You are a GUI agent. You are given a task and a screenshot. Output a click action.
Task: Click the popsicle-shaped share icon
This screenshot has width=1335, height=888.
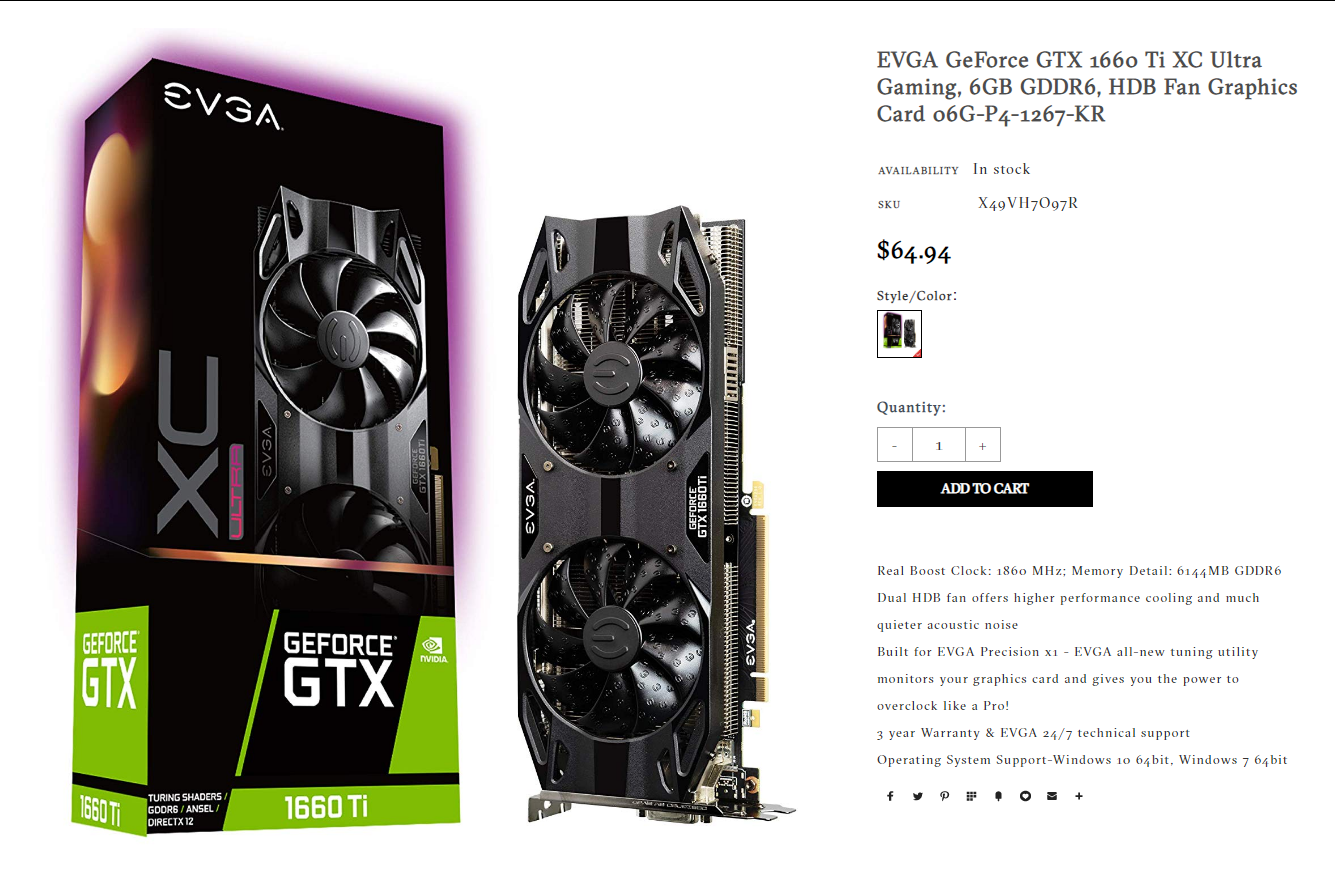(998, 796)
